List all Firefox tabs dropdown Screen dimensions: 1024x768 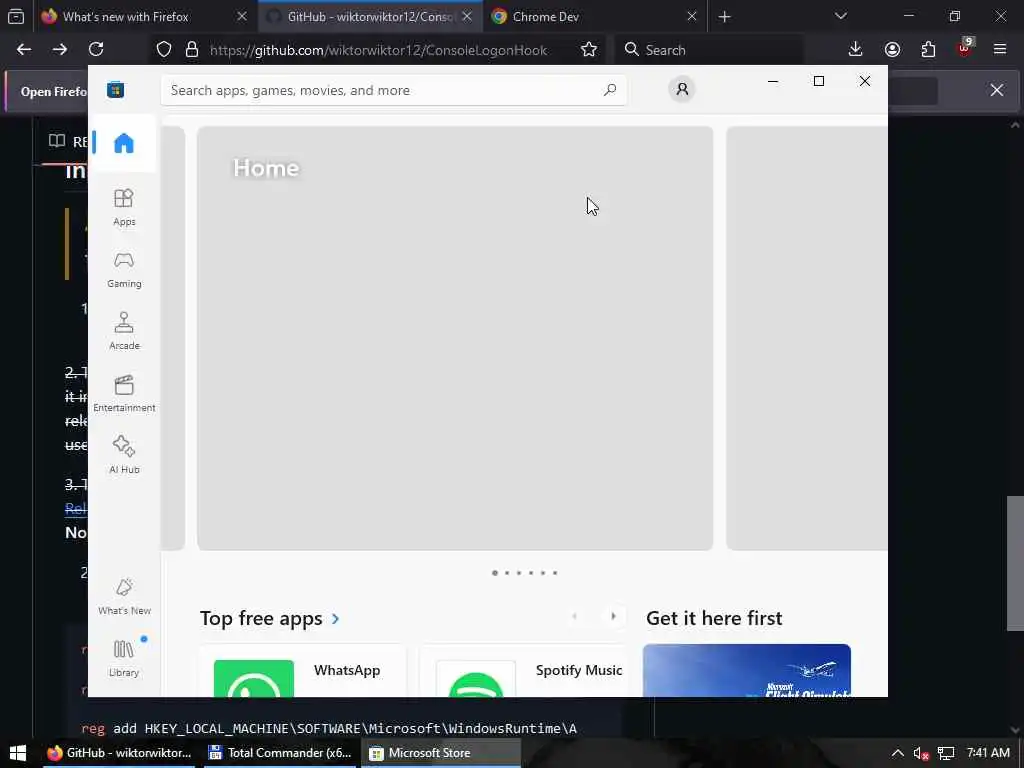point(841,16)
